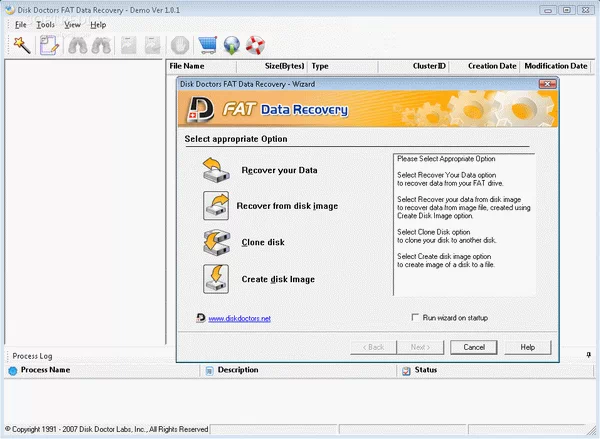Select the Recover your Data drive icon
The image size is (600, 439).
coord(217,170)
